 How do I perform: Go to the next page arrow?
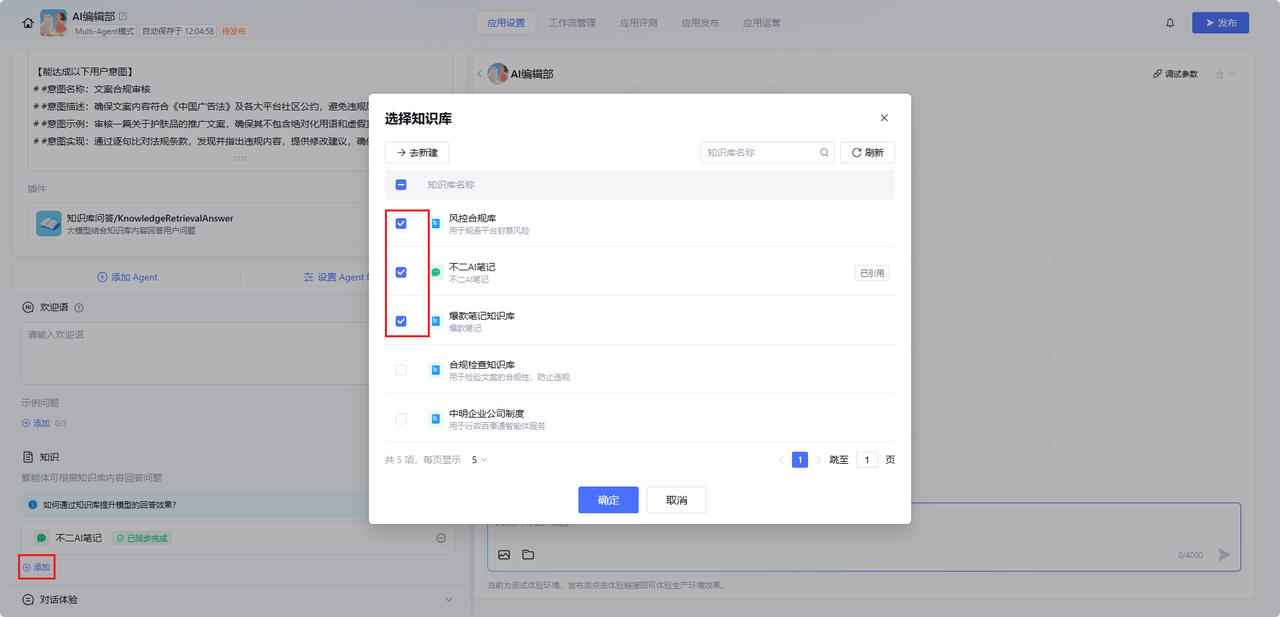click(x=818, y=460)
